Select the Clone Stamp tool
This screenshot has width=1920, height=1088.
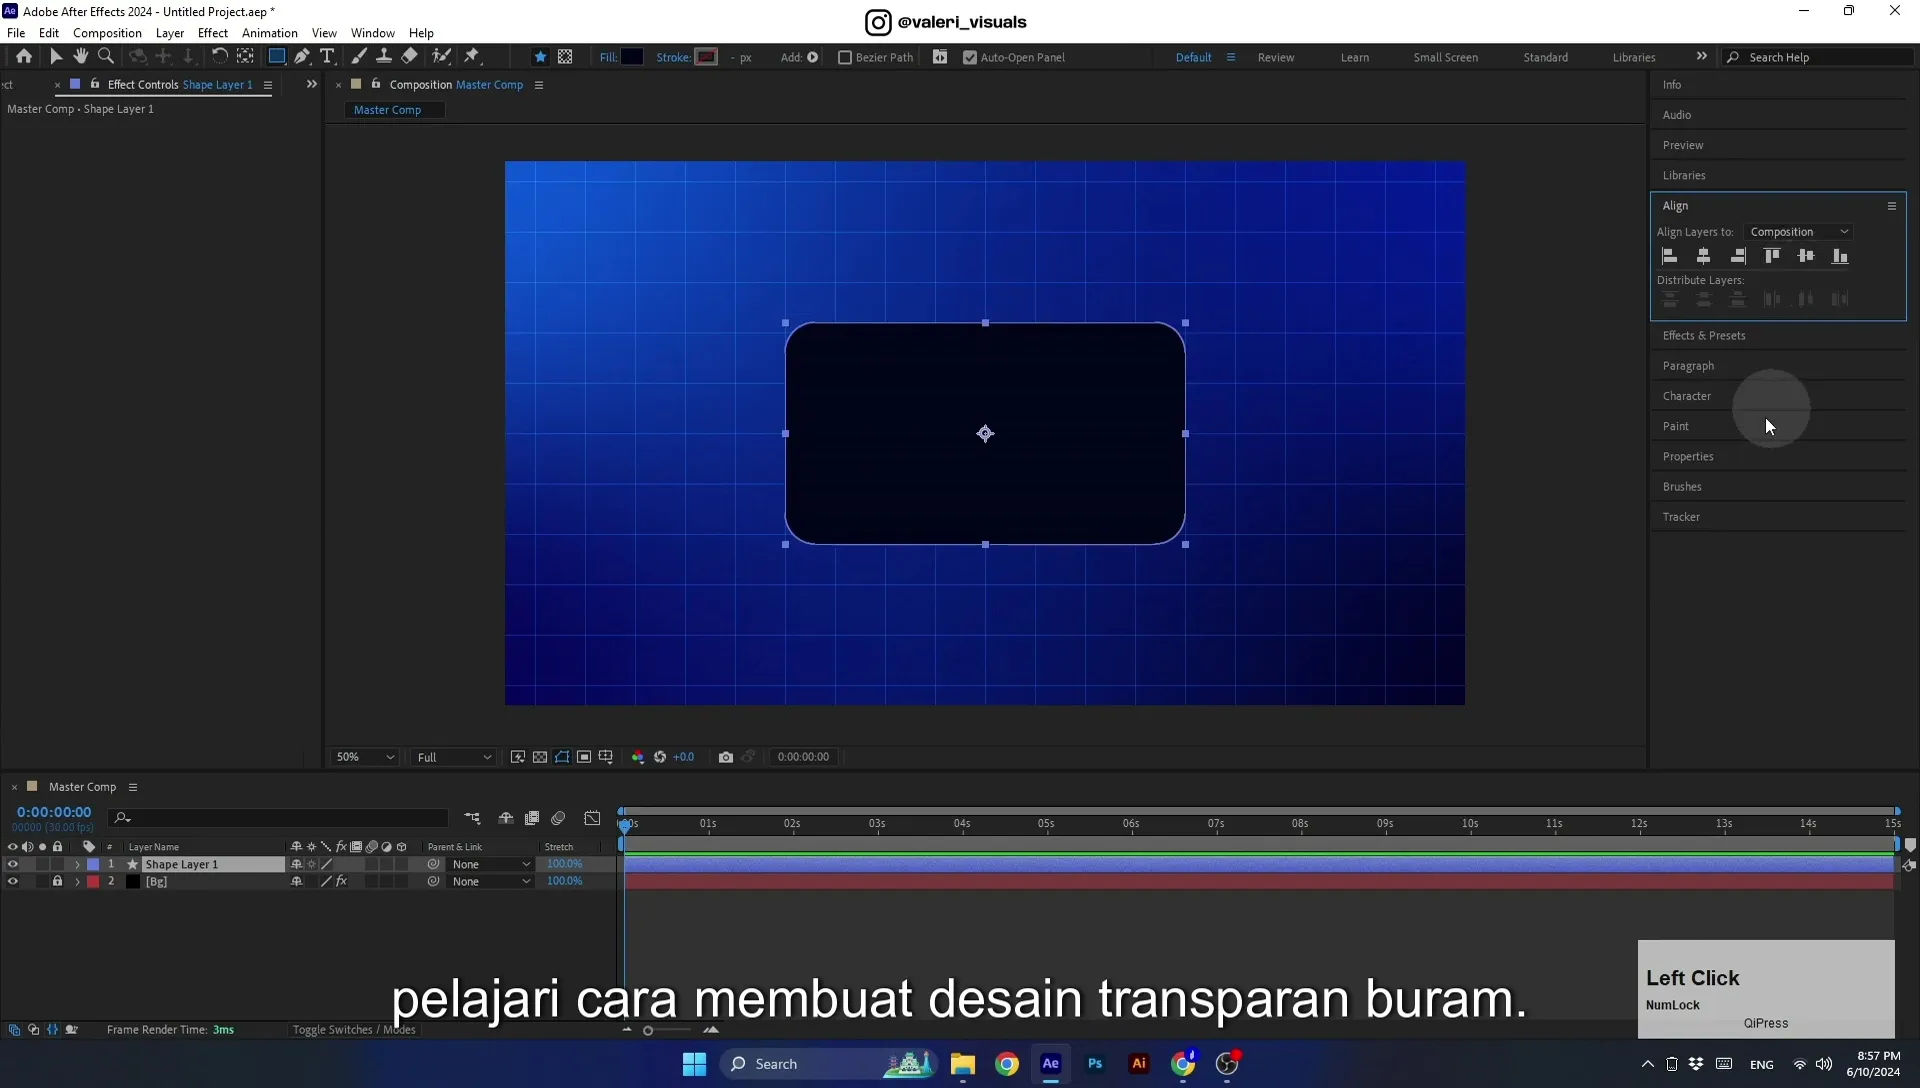[384, 57]
